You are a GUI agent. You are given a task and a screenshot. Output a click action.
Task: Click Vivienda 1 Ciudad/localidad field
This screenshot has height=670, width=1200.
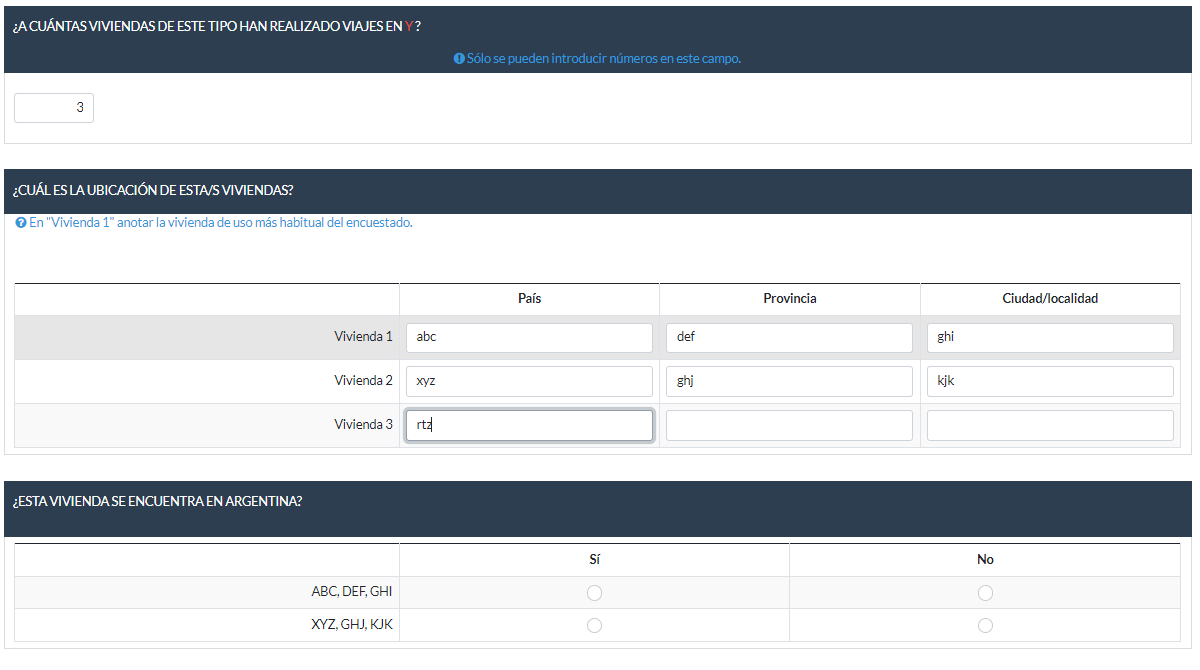(x=1050, y=337)
